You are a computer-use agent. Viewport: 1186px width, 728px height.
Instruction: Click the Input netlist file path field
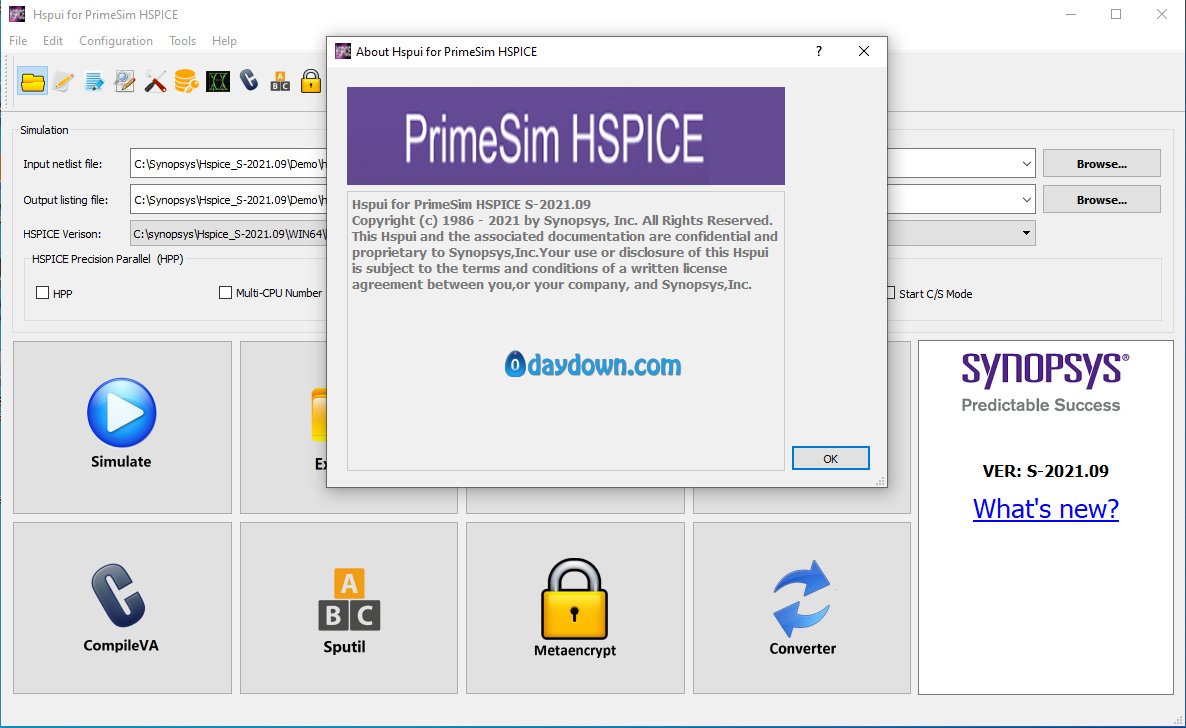click(228, 163)
